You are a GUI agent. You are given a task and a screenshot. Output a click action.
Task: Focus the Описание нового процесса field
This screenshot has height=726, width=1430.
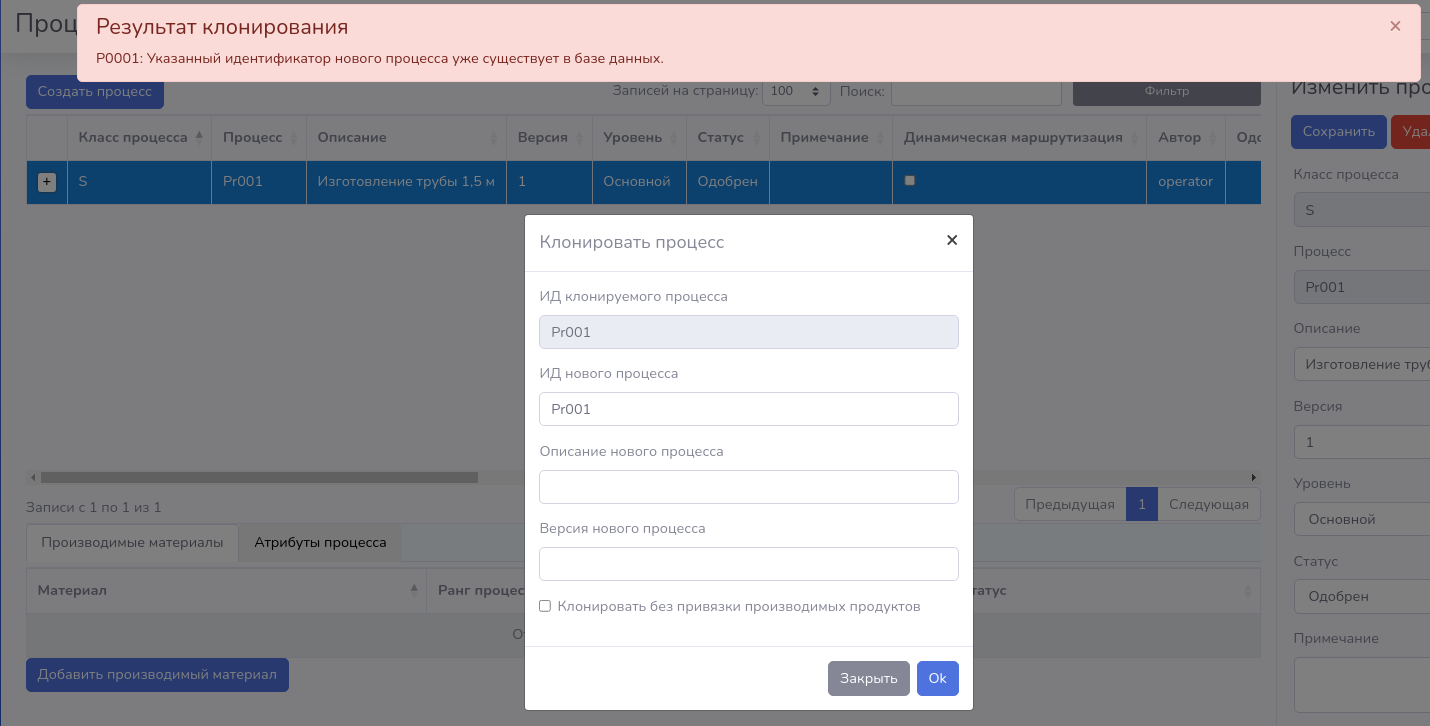748,487
